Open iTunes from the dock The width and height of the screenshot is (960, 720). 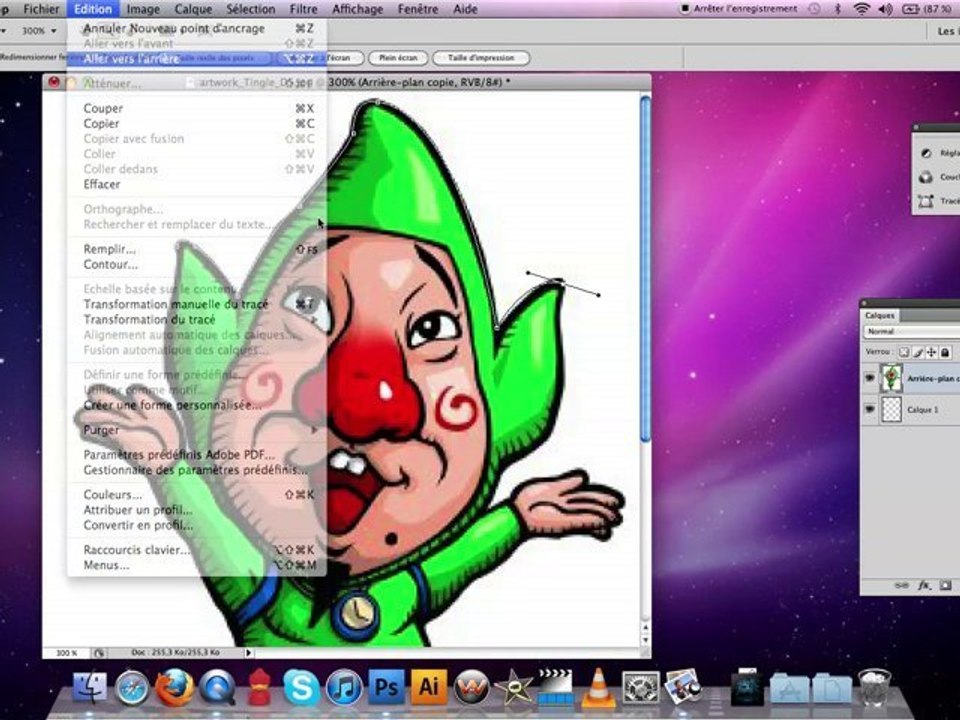pos(344,687)
